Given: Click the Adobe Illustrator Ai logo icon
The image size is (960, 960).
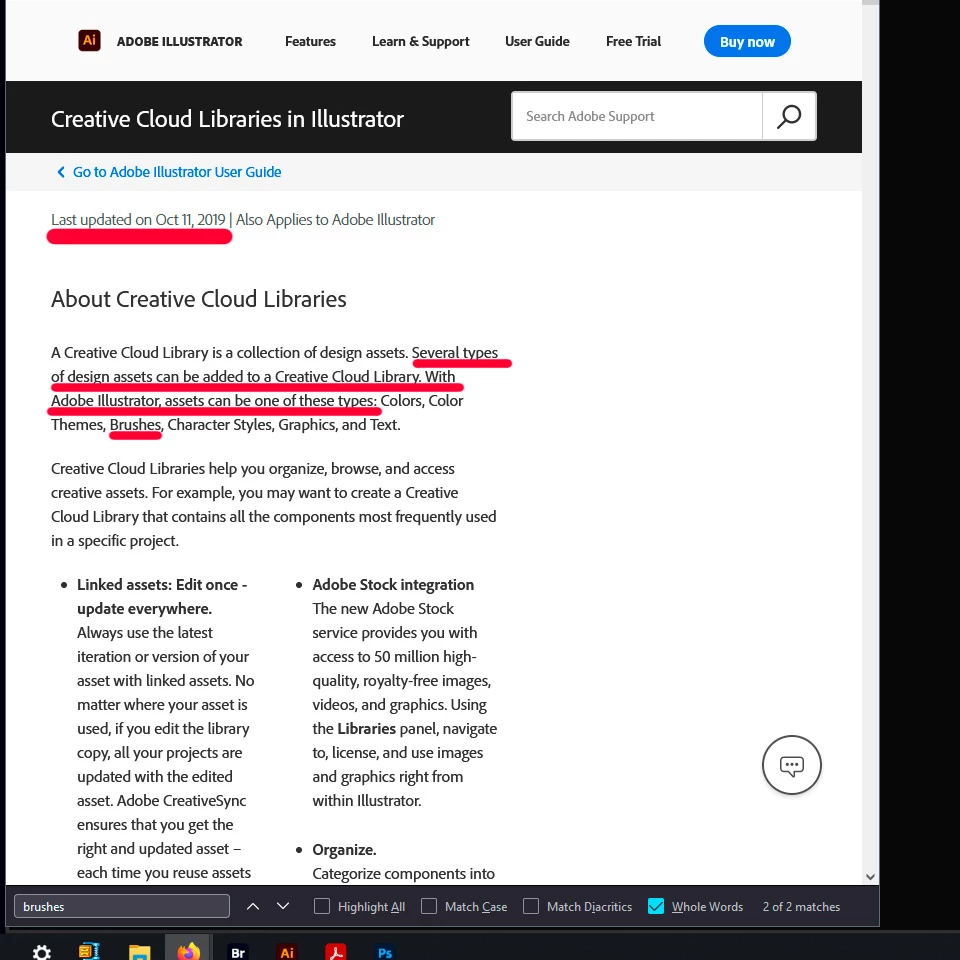Looking at the screenshot, I should [x=89, y=41].
